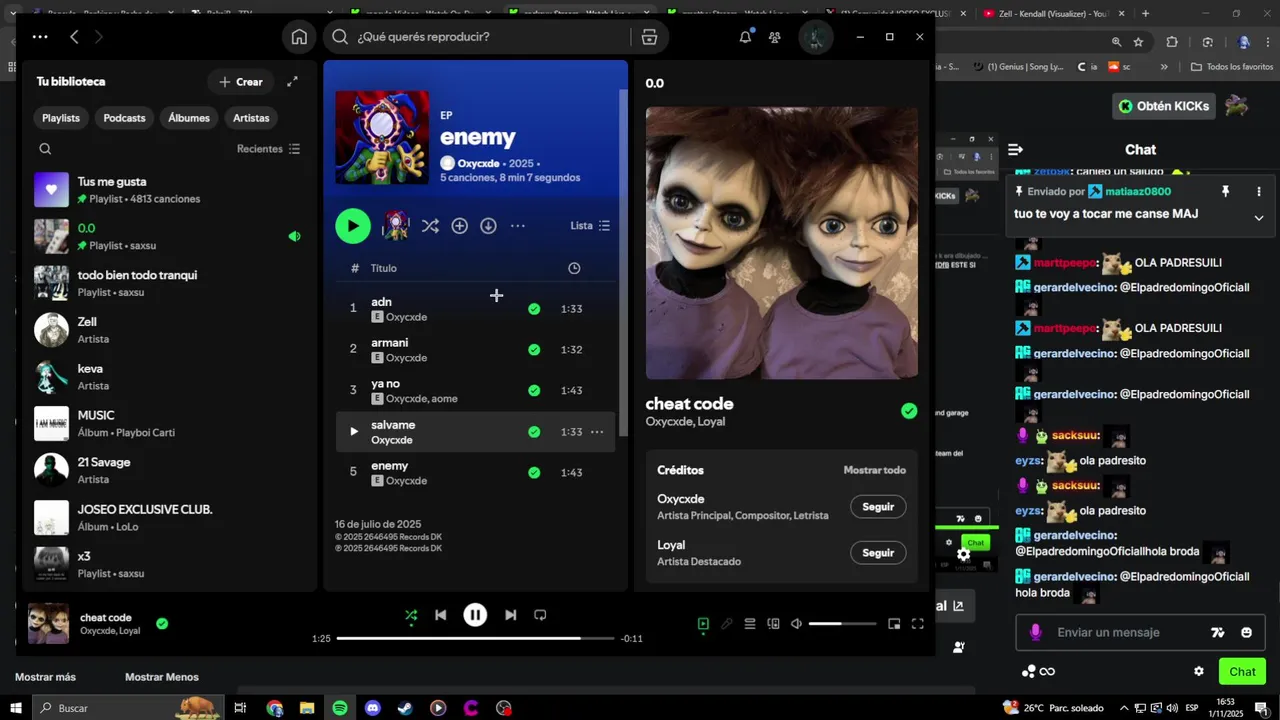1280x720 pixels.
Task: Skip to the next track
Action: [510, 615]
